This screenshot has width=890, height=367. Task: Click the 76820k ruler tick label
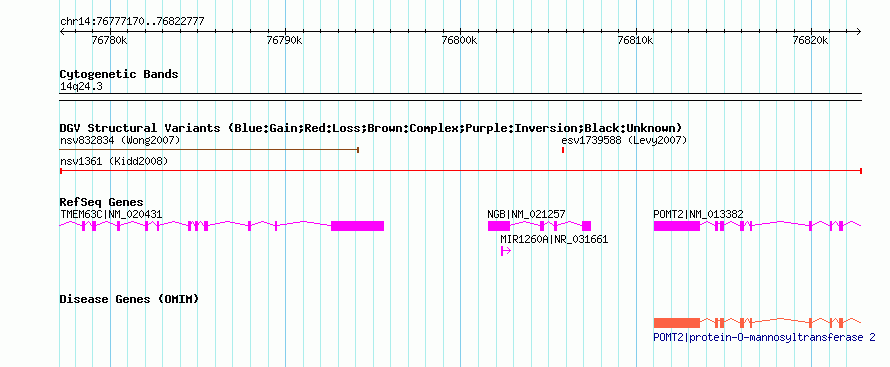click(x=811, y=41)
